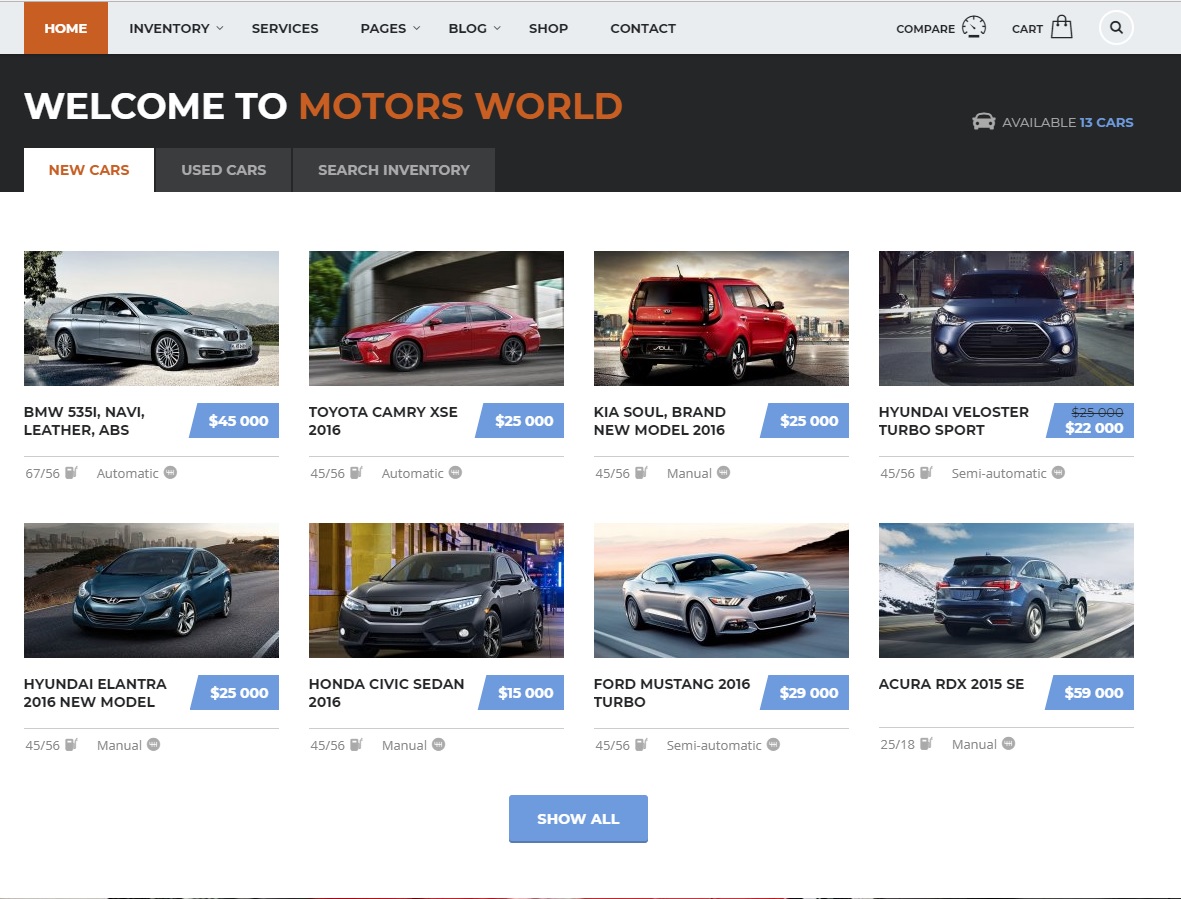The height and width of the screenshot is (899, 1181).
Task: Open Honda Civic Sedan 2016 title
Action: coord(386,693)
